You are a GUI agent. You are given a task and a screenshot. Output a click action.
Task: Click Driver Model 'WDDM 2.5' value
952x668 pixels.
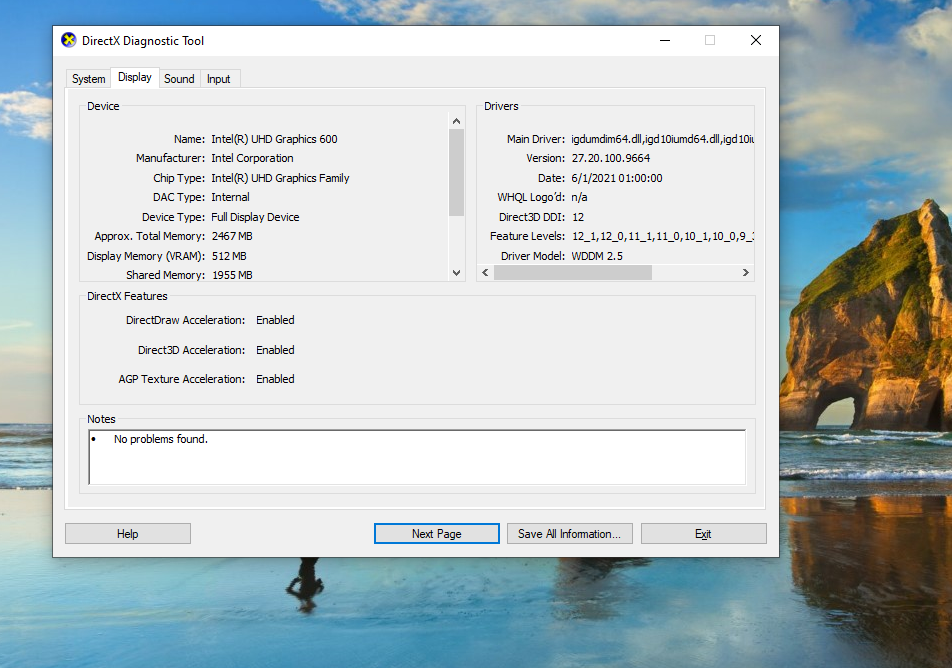click(x=597, y=256)
